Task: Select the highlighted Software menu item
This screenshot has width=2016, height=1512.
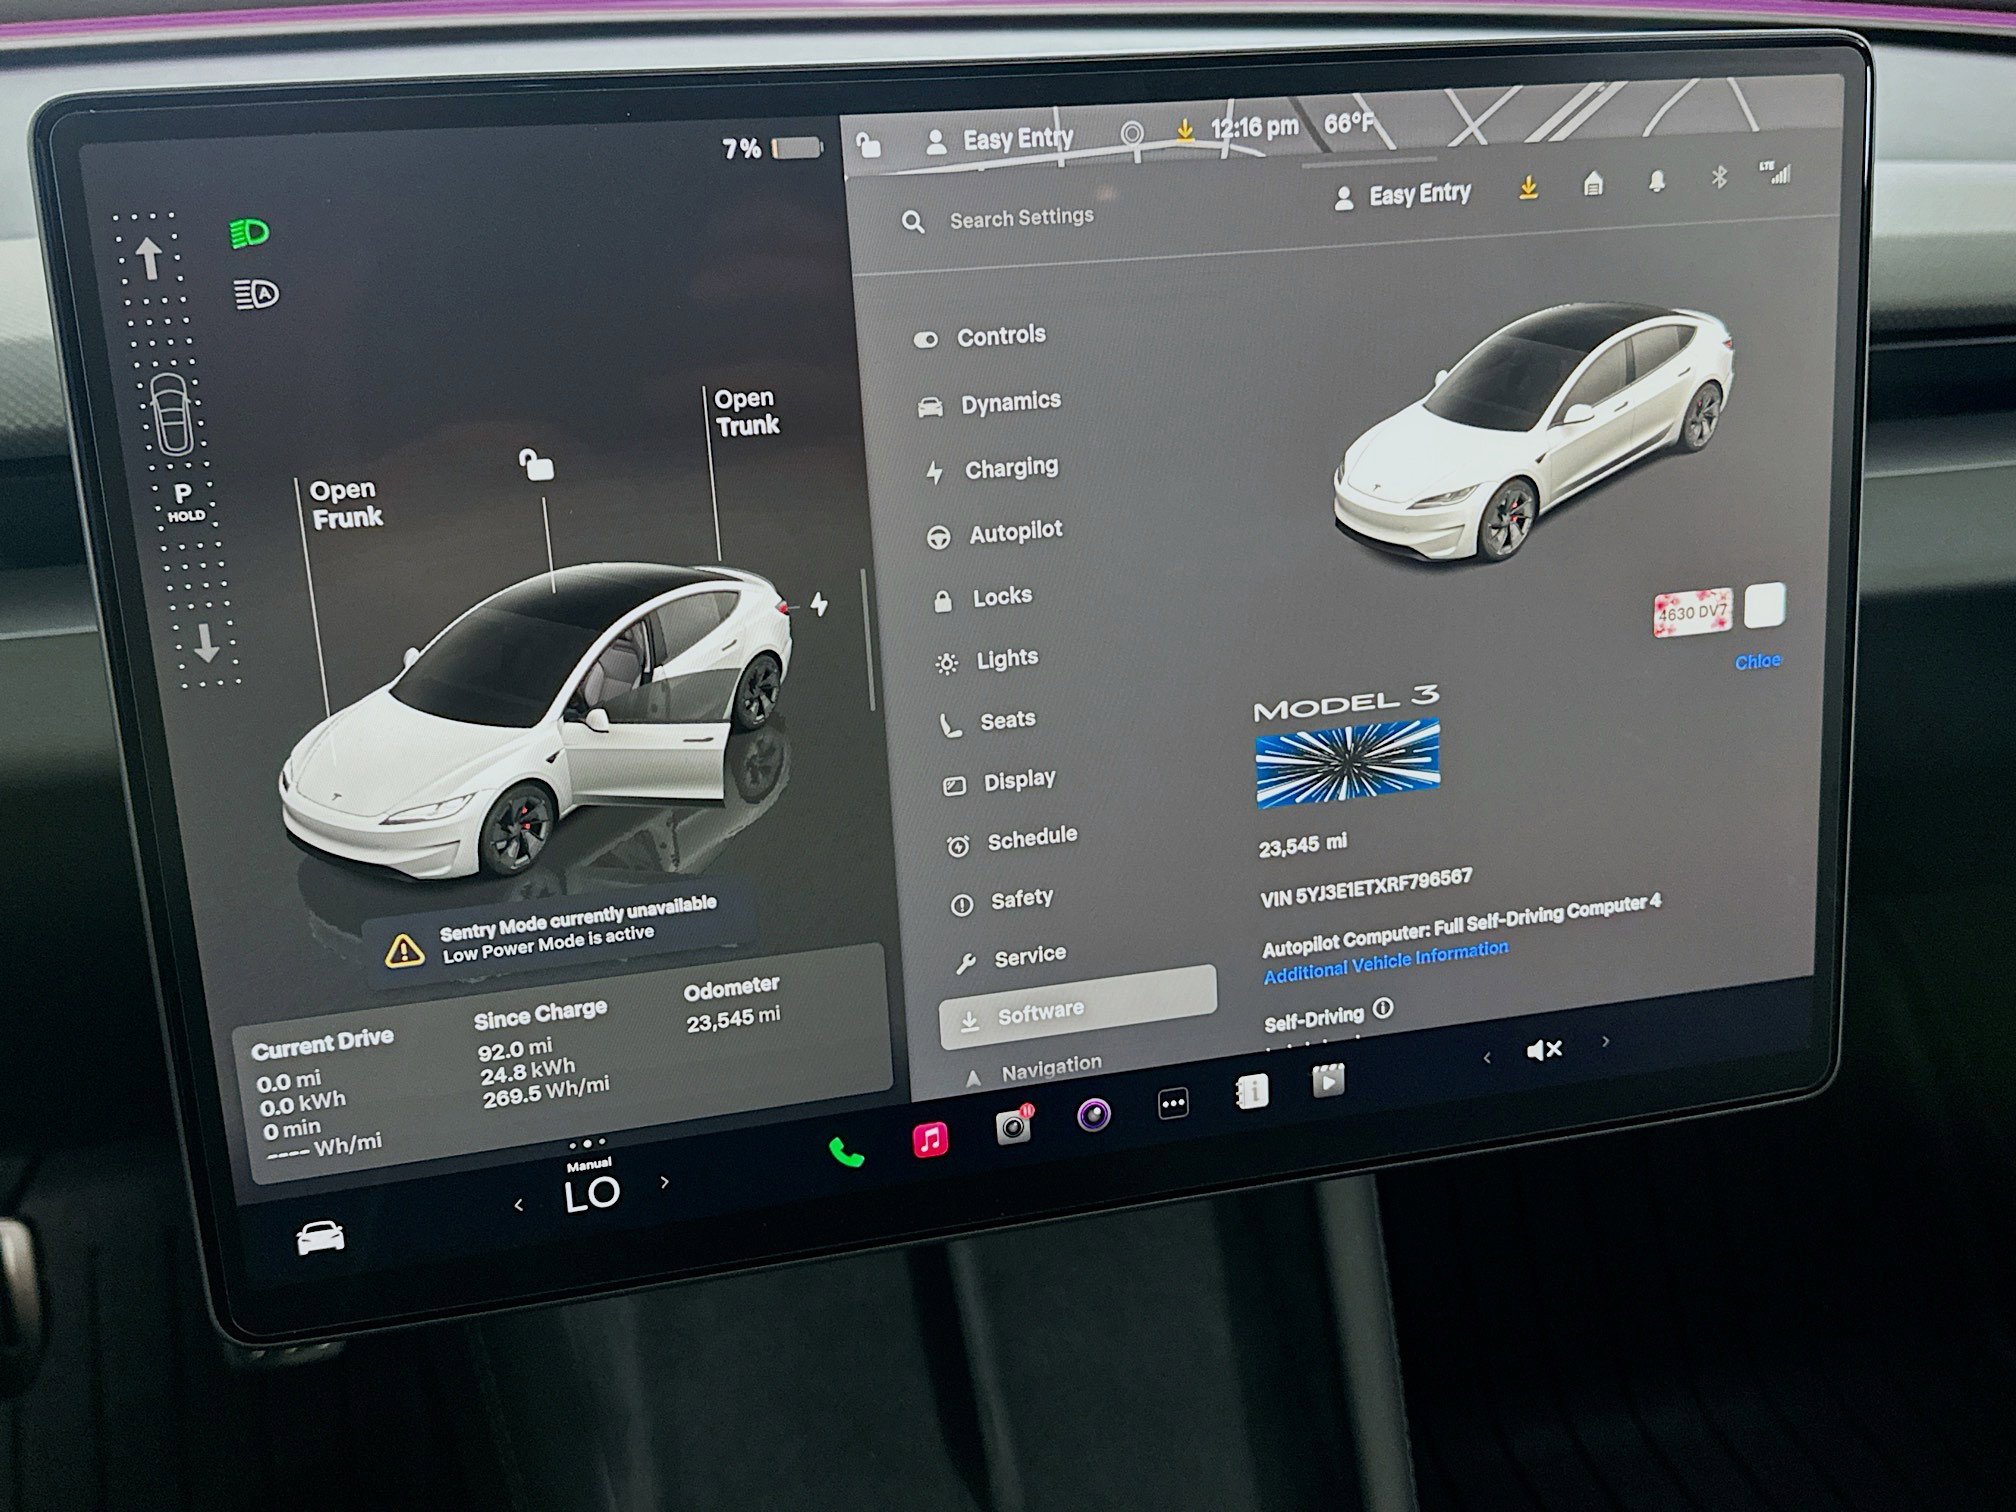Action: 1078,1006
